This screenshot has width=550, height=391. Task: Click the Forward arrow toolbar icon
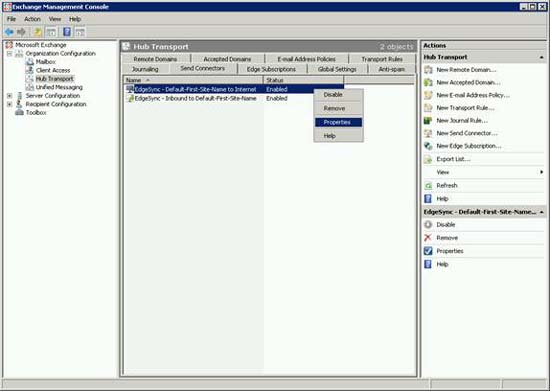pyautogui.click(x=21, y=32)
